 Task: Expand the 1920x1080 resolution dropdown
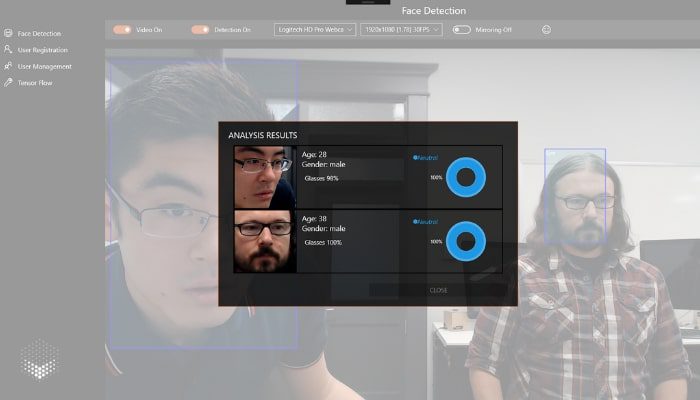tap(402, 29)
